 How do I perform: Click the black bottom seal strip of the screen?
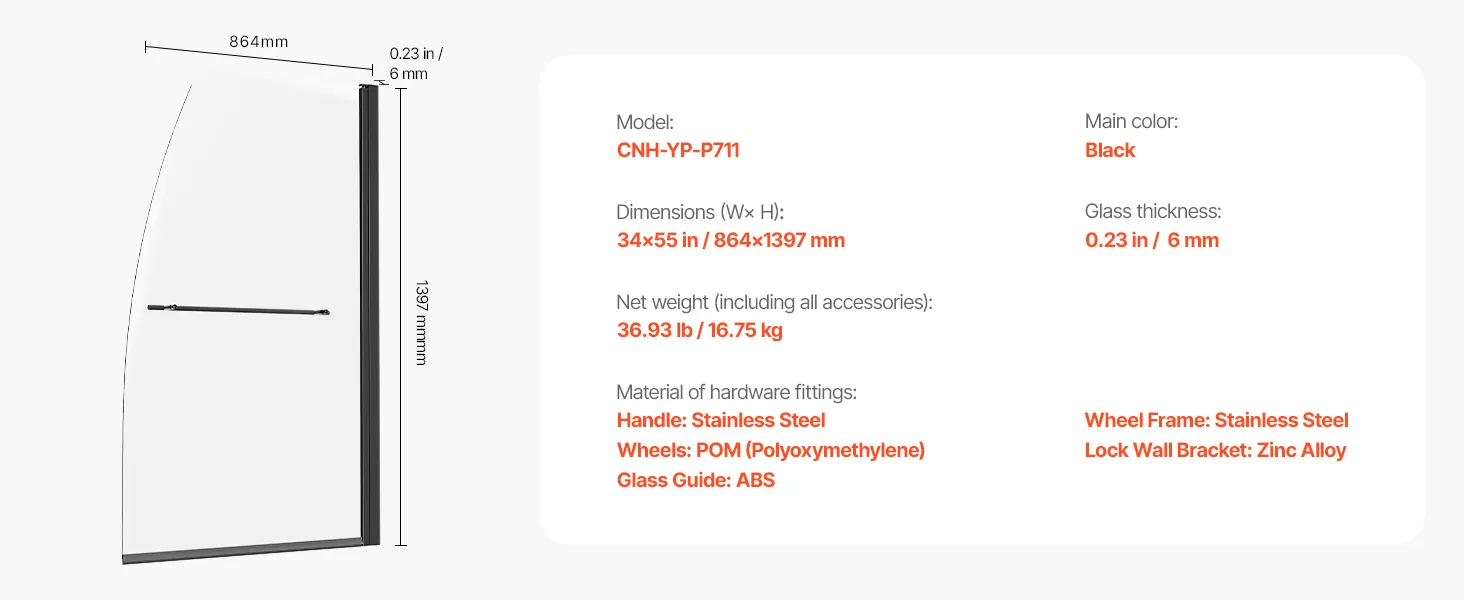click(x=240, y=551)
